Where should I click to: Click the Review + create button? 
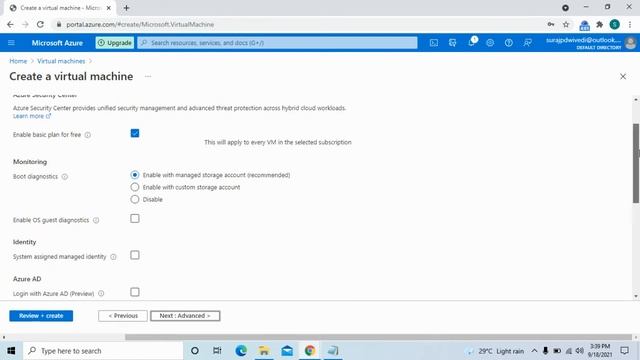tap(41, 316)
